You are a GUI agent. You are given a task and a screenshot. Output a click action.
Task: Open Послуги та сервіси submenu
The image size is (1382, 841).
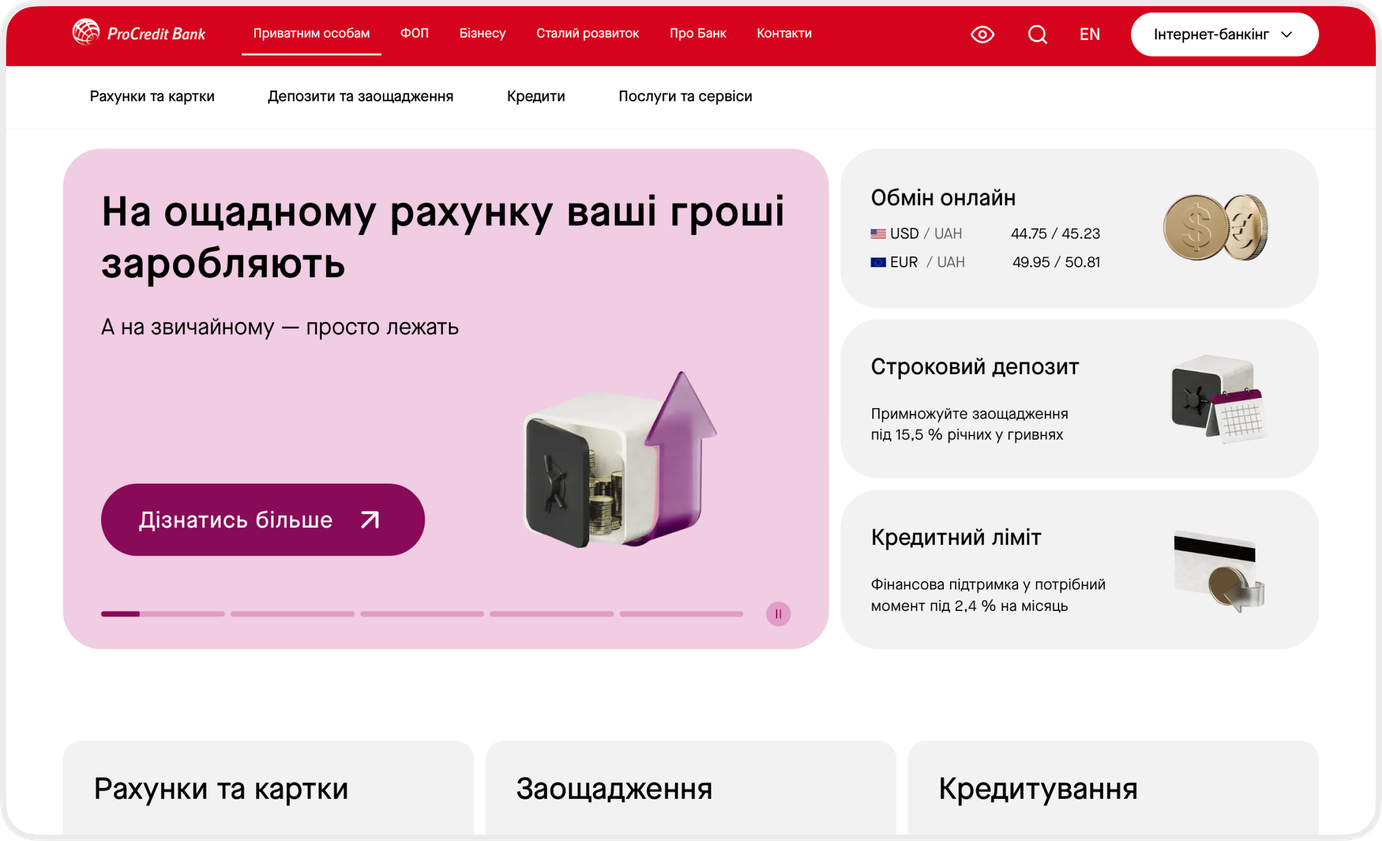(685, 96)
